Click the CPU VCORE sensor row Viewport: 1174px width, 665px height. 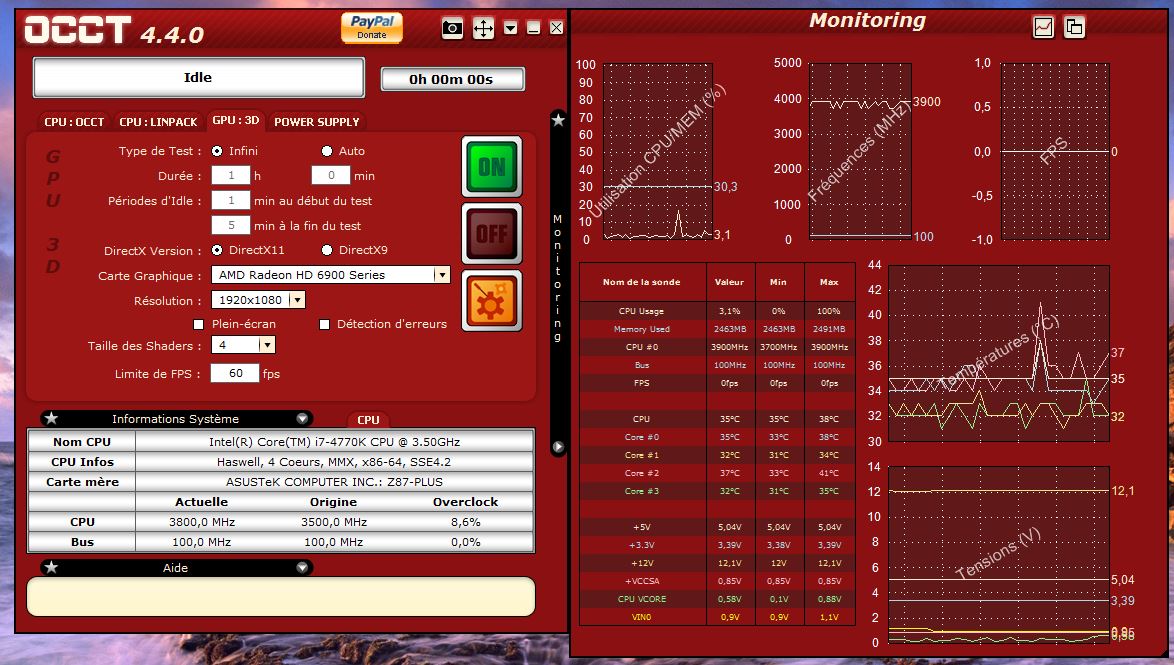coord(717,598)
